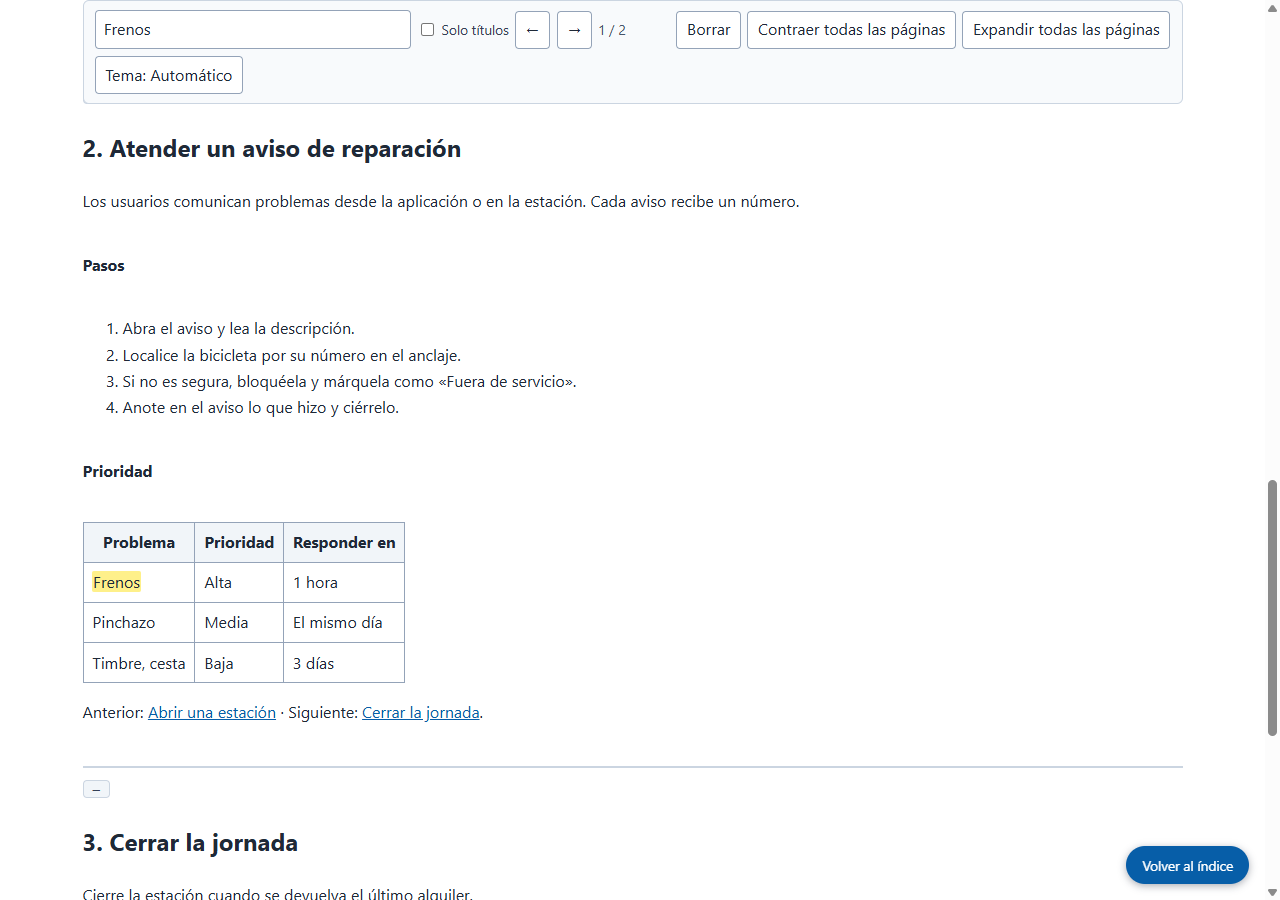Click step mentioning «Fuera de servicio»
Image resolution: width=1280 pixels, height=900 pixels.
(x=349, y=382)
